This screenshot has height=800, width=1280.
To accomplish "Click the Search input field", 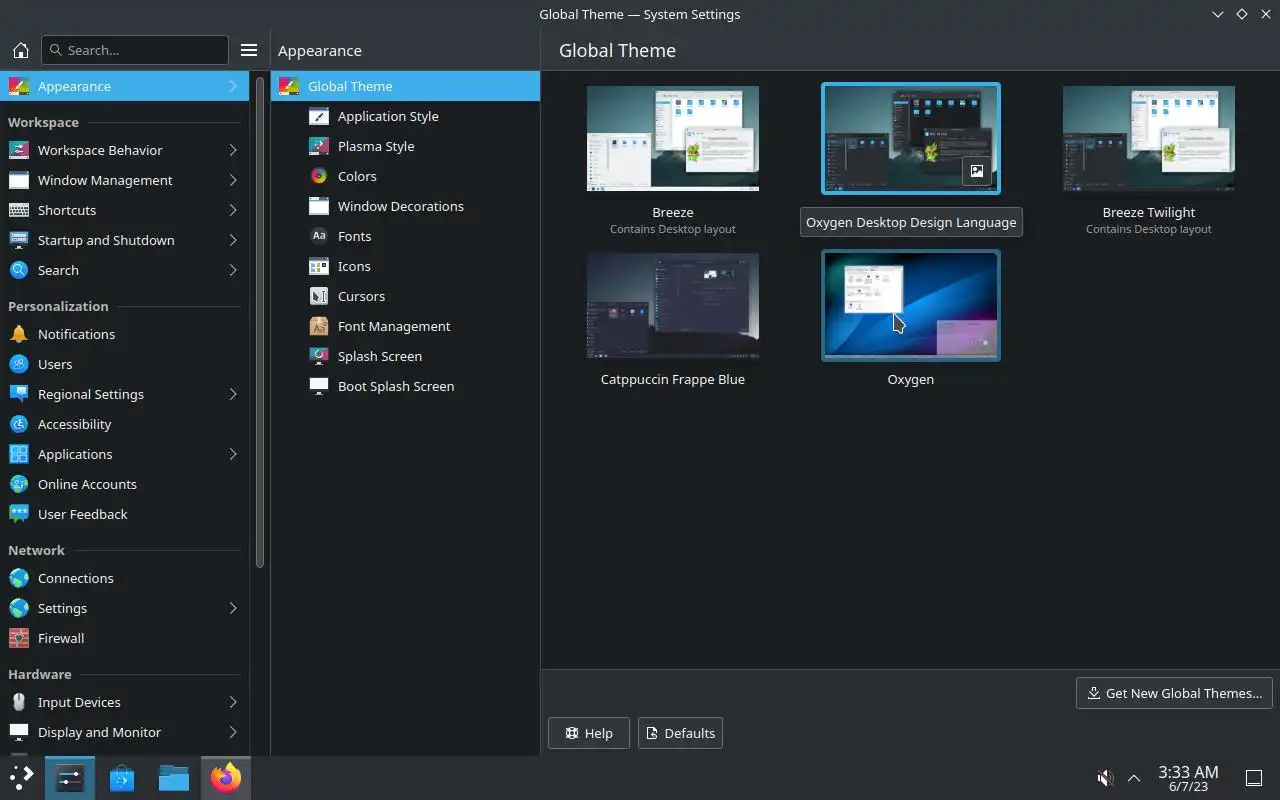I will [x=135, y=50].
